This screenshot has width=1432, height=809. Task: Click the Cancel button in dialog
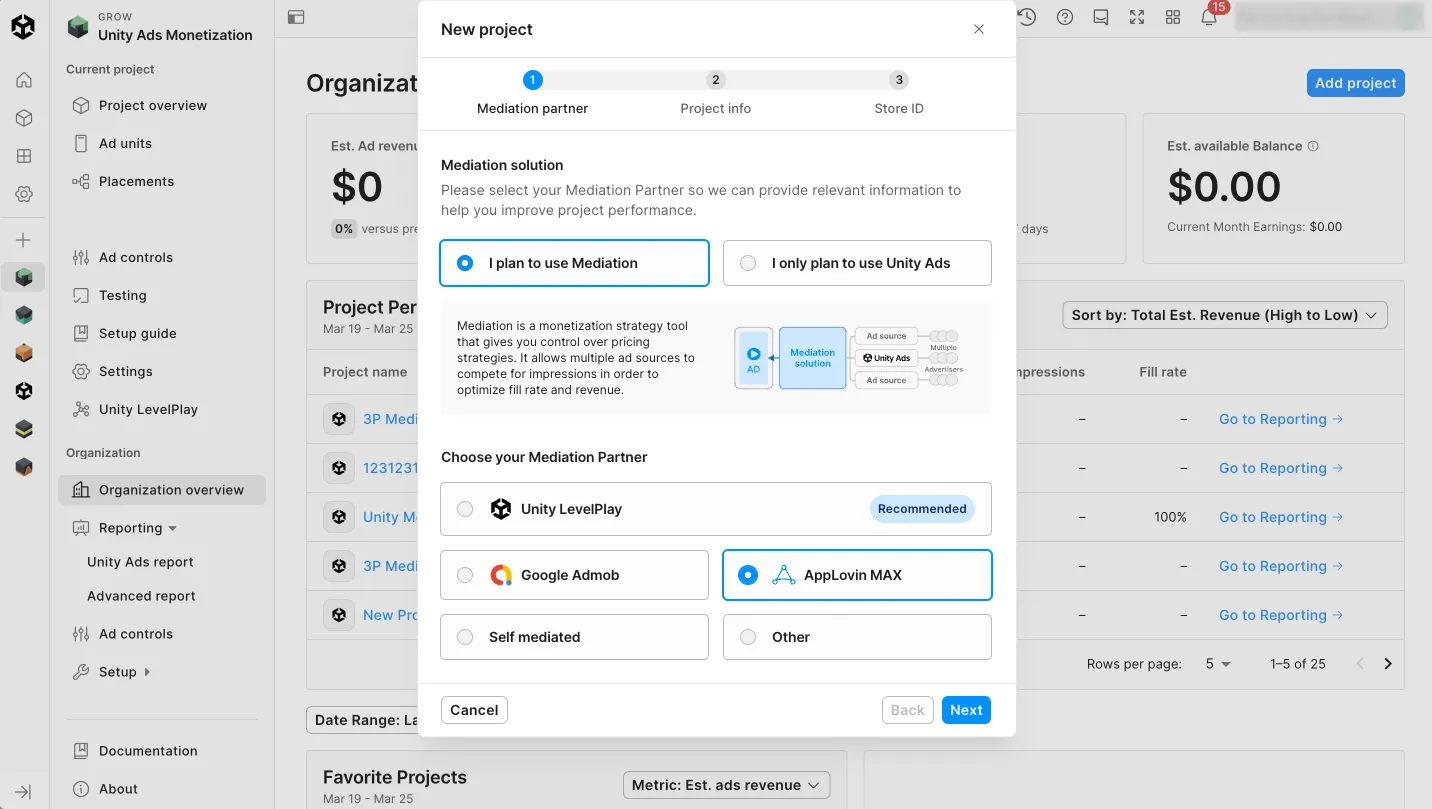coord(474,710)
